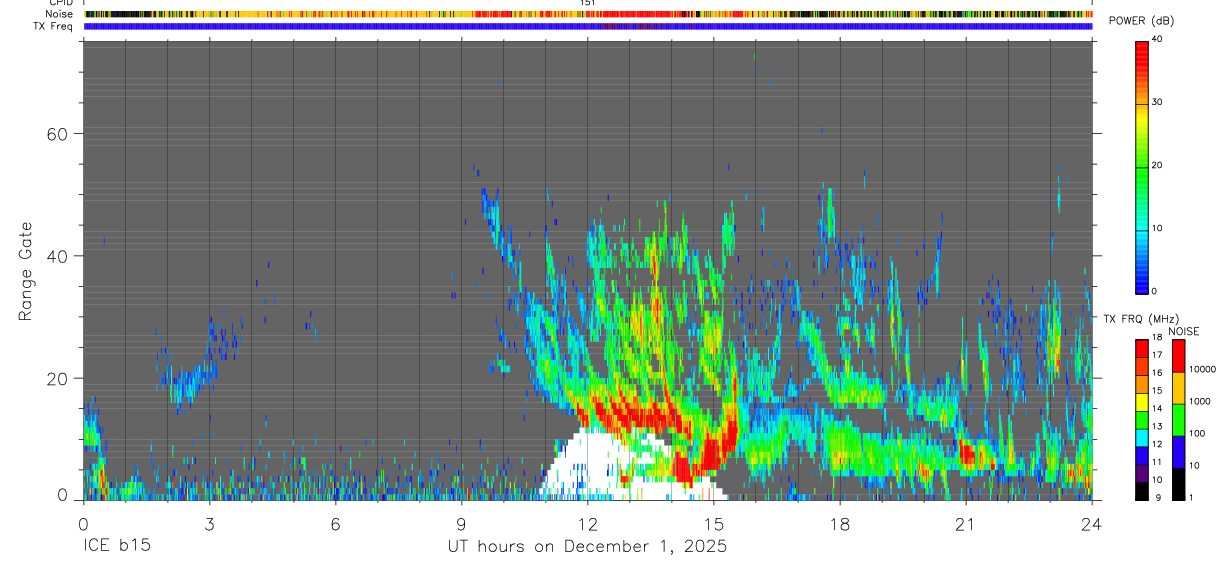This screenshot has height=567, width=1228.
Task: Click the "24" hour tick on time axis
Action: (1091, 524)
